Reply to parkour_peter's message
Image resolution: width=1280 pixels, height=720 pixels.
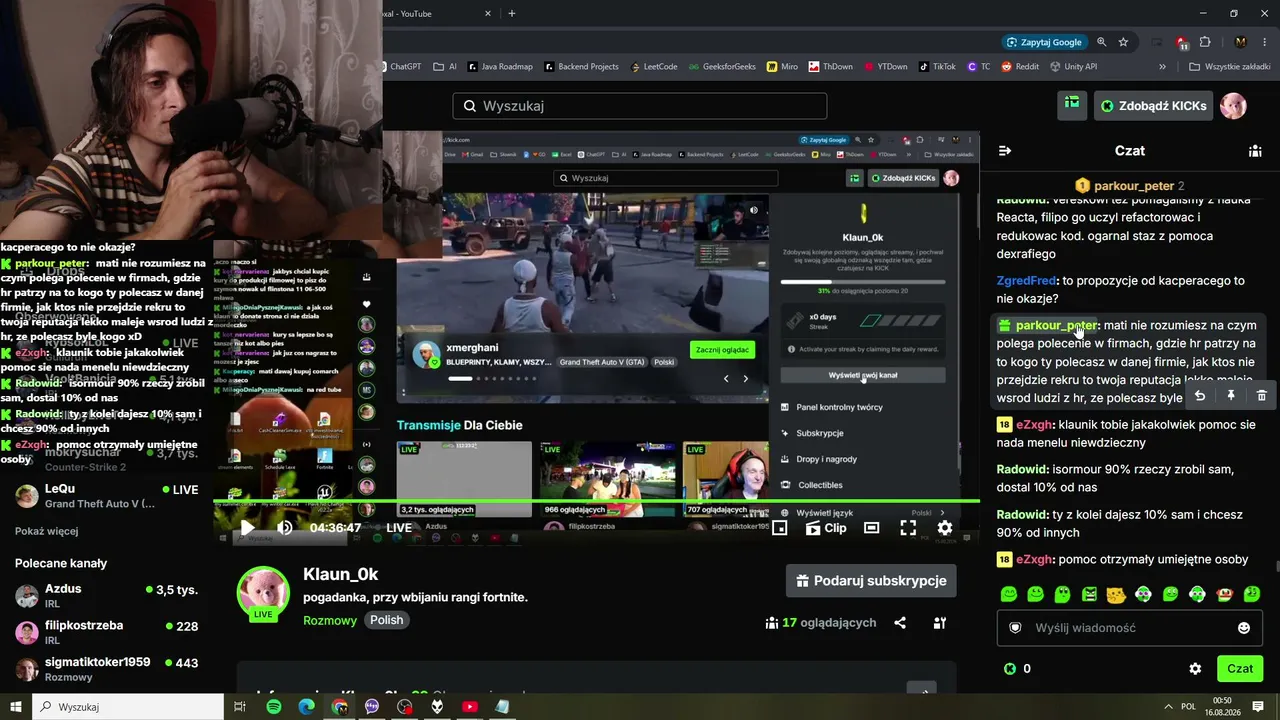click(x=1200, y=396)
